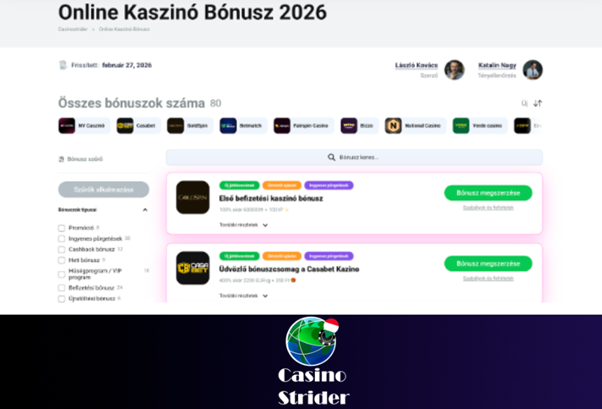Tick the Heti bónusz checkbox

click(61, 260)
